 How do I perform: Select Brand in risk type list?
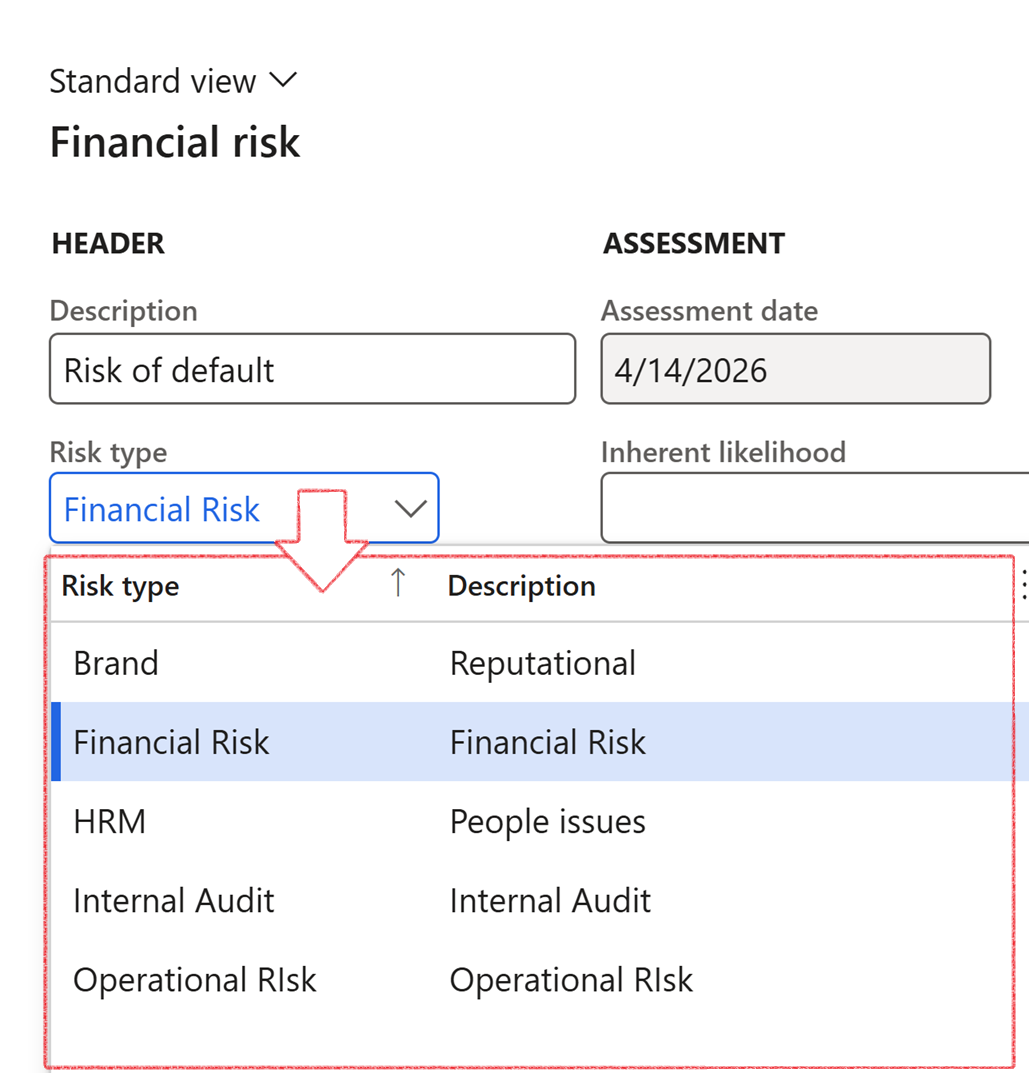116,663
